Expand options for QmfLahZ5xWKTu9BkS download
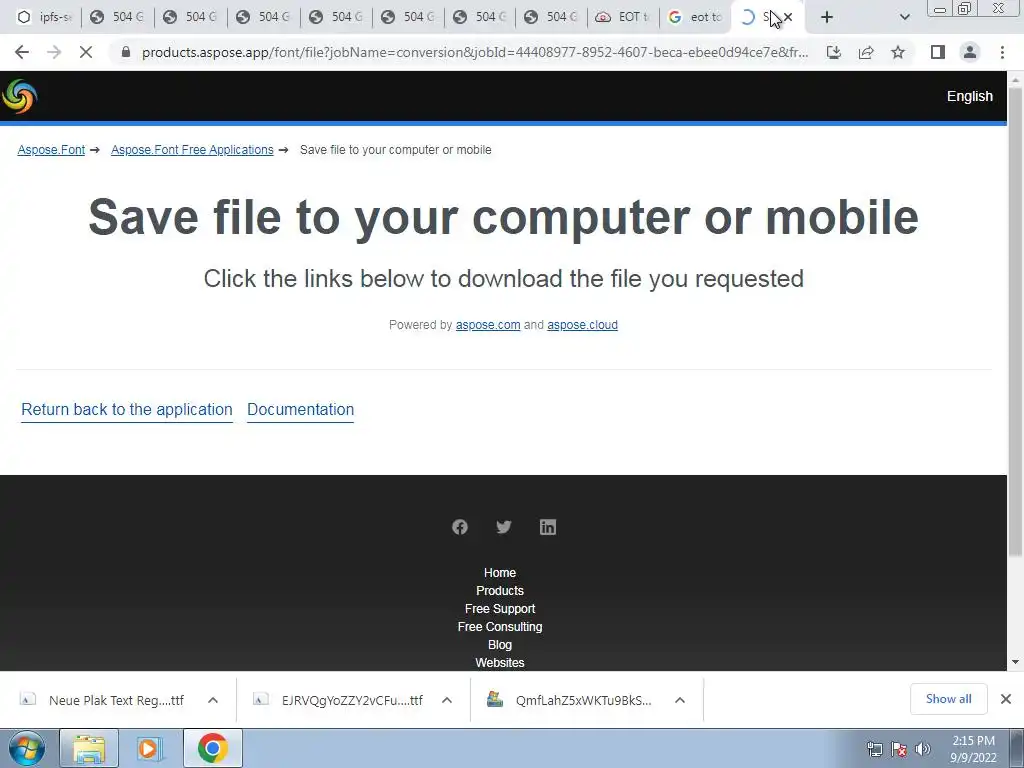This screenshot has height=768, width=1024. (680, 700)
